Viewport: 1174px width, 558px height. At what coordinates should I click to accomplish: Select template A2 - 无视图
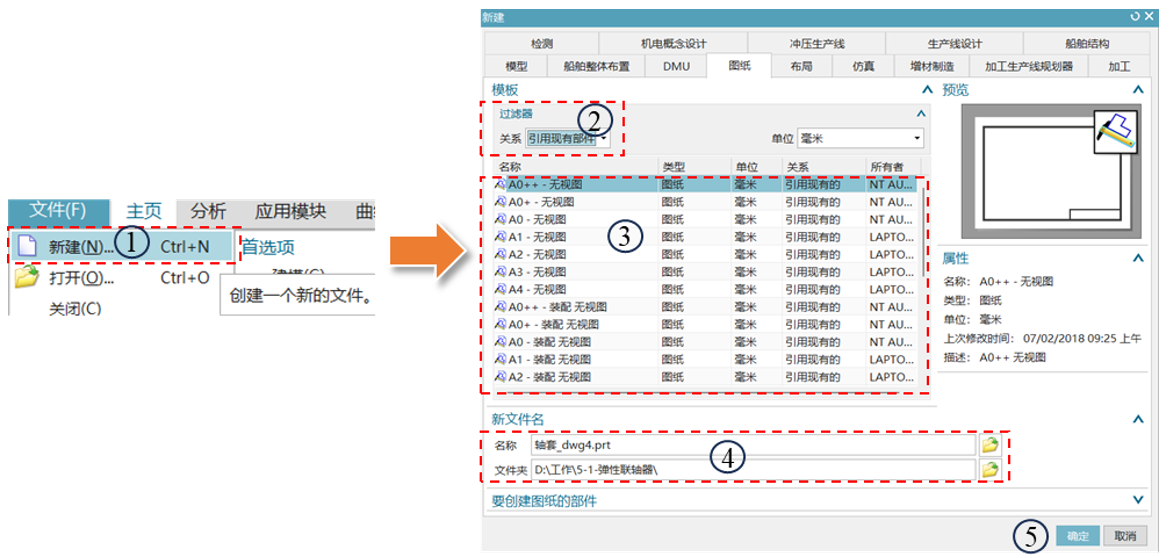[705, 254]
